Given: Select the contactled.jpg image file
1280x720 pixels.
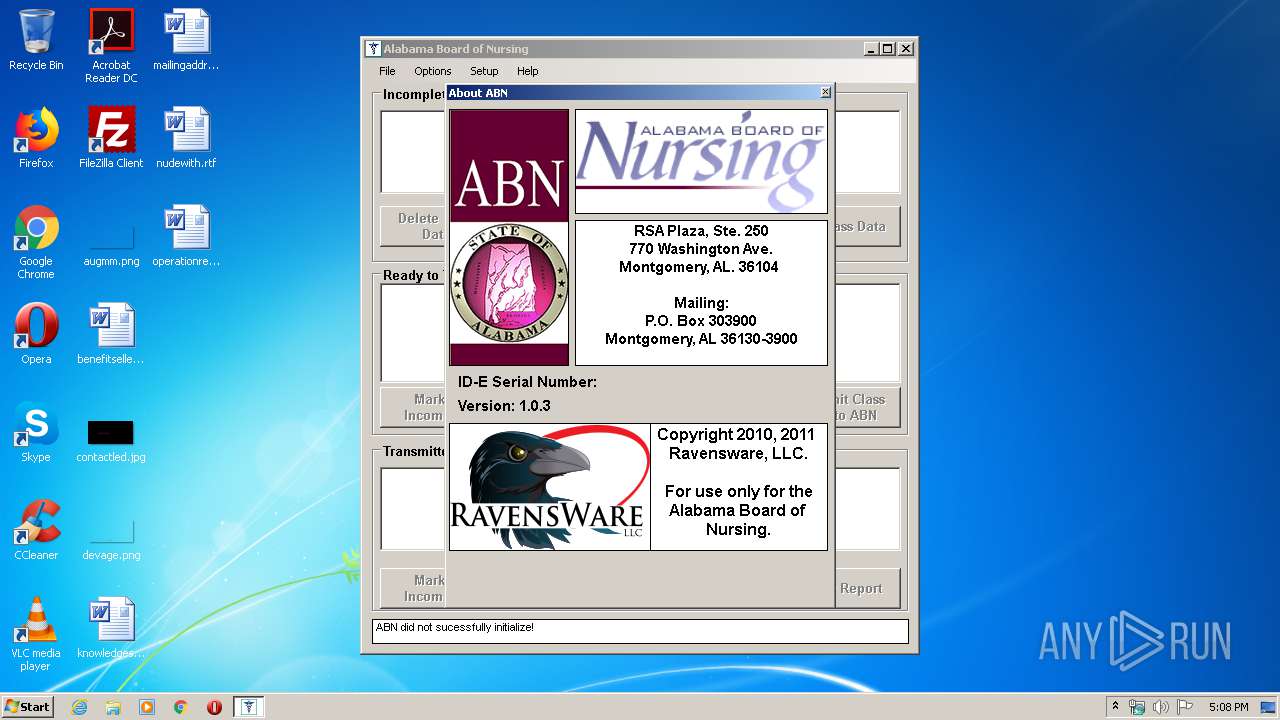Looking at the screenshot, I should pyautogui.click(x=111, y=440).
